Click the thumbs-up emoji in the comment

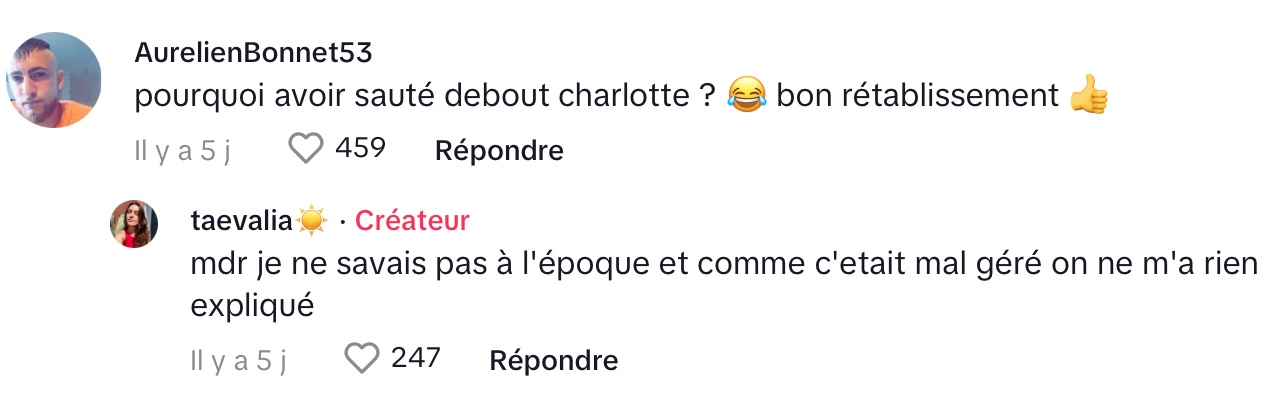pyautogui.click(x=1089, y=97)
